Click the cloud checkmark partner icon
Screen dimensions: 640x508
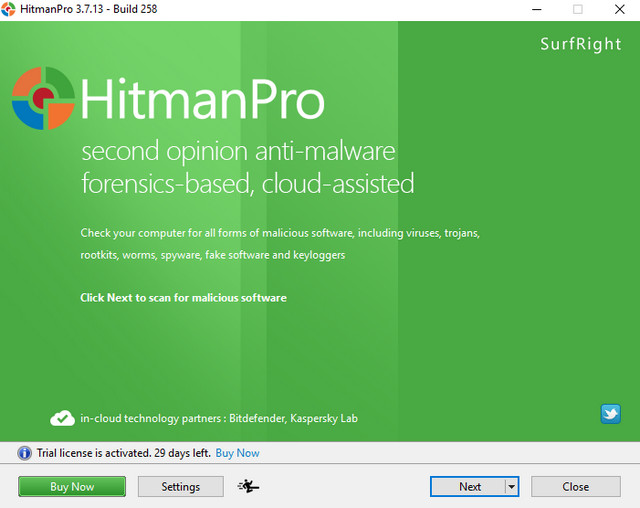tap(62, 418)
